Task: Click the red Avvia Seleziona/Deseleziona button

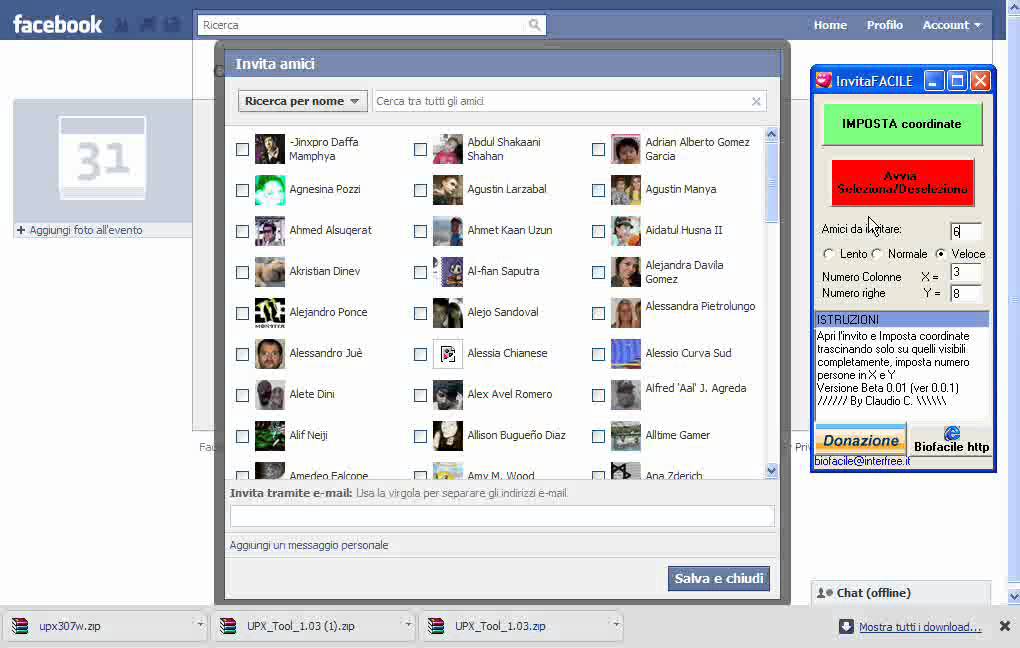Action: [902, 183]
